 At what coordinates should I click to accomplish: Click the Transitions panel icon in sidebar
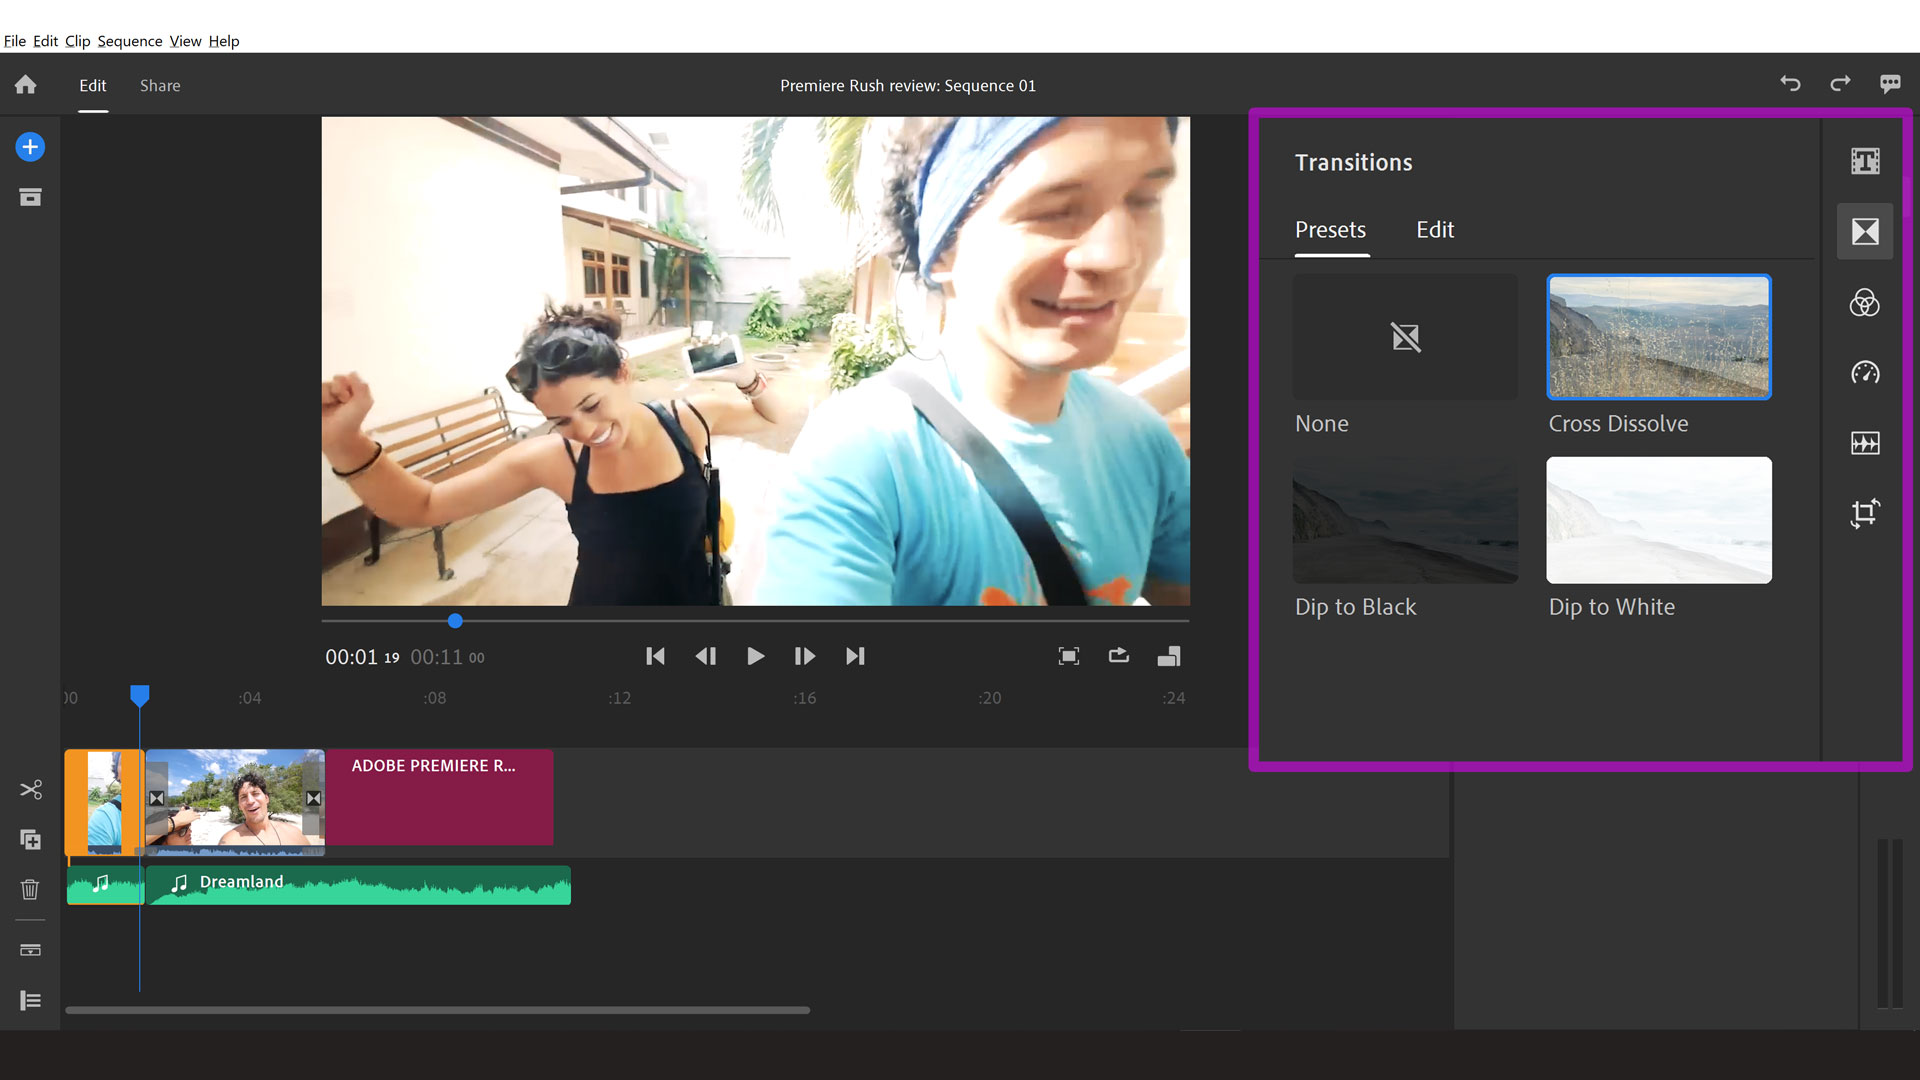[1865, 232]
